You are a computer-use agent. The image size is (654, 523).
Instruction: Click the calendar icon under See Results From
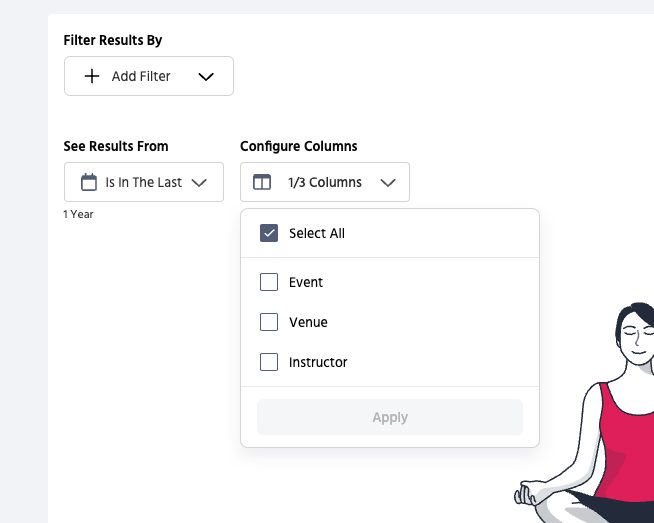pos(88,182)
